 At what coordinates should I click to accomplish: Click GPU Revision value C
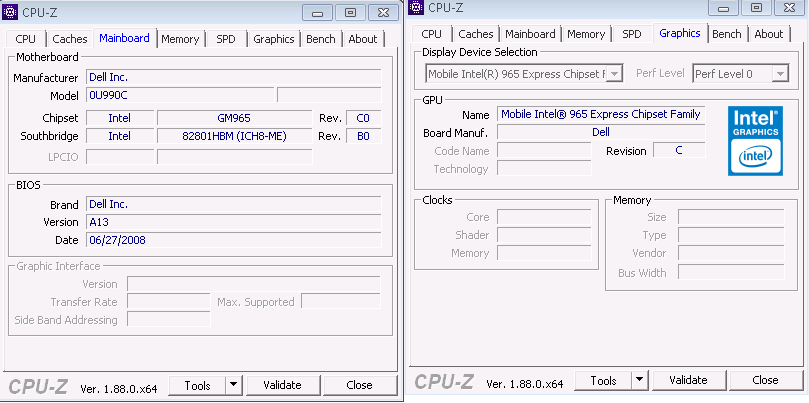679,150
